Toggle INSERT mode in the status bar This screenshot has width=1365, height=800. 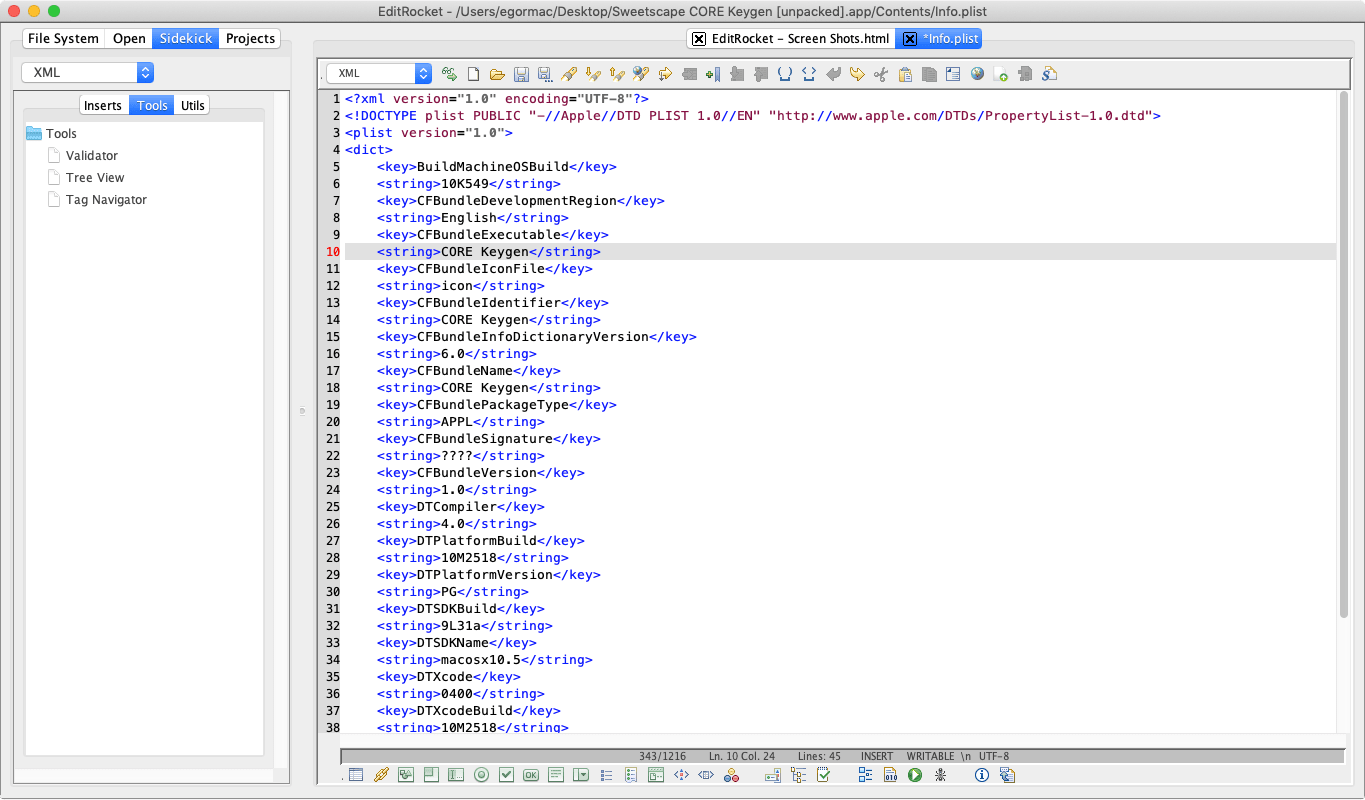point(877,756)
